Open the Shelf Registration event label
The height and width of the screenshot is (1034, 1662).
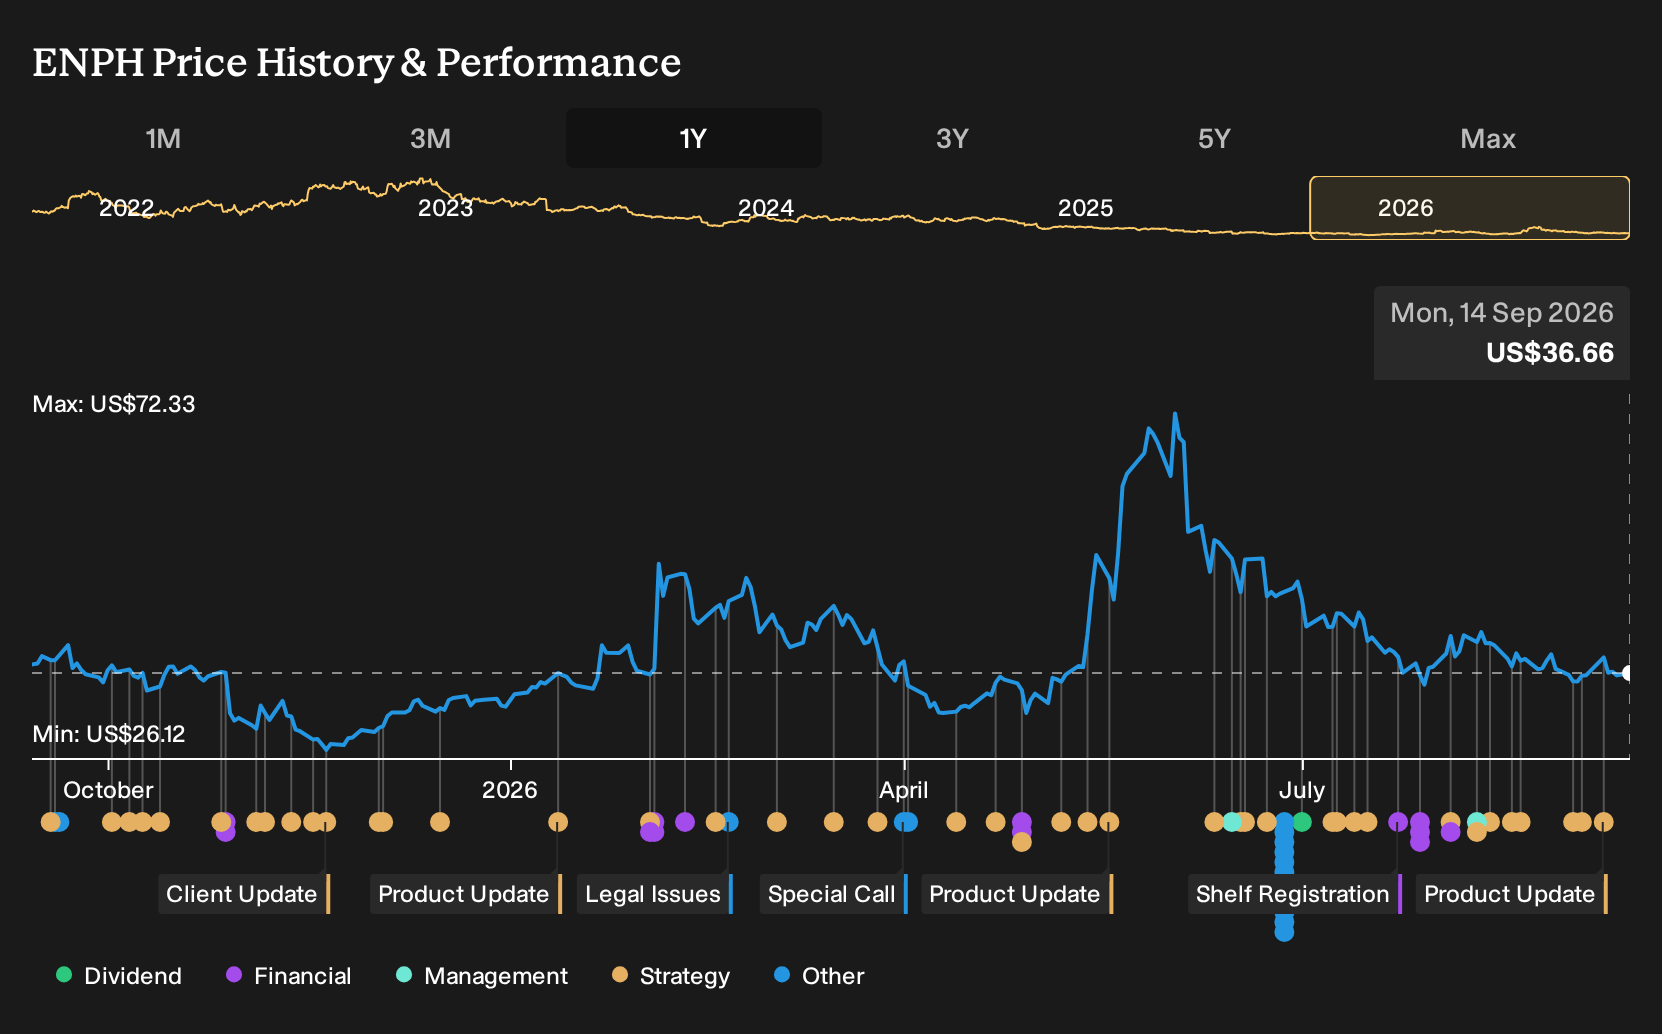(1295, 894)
